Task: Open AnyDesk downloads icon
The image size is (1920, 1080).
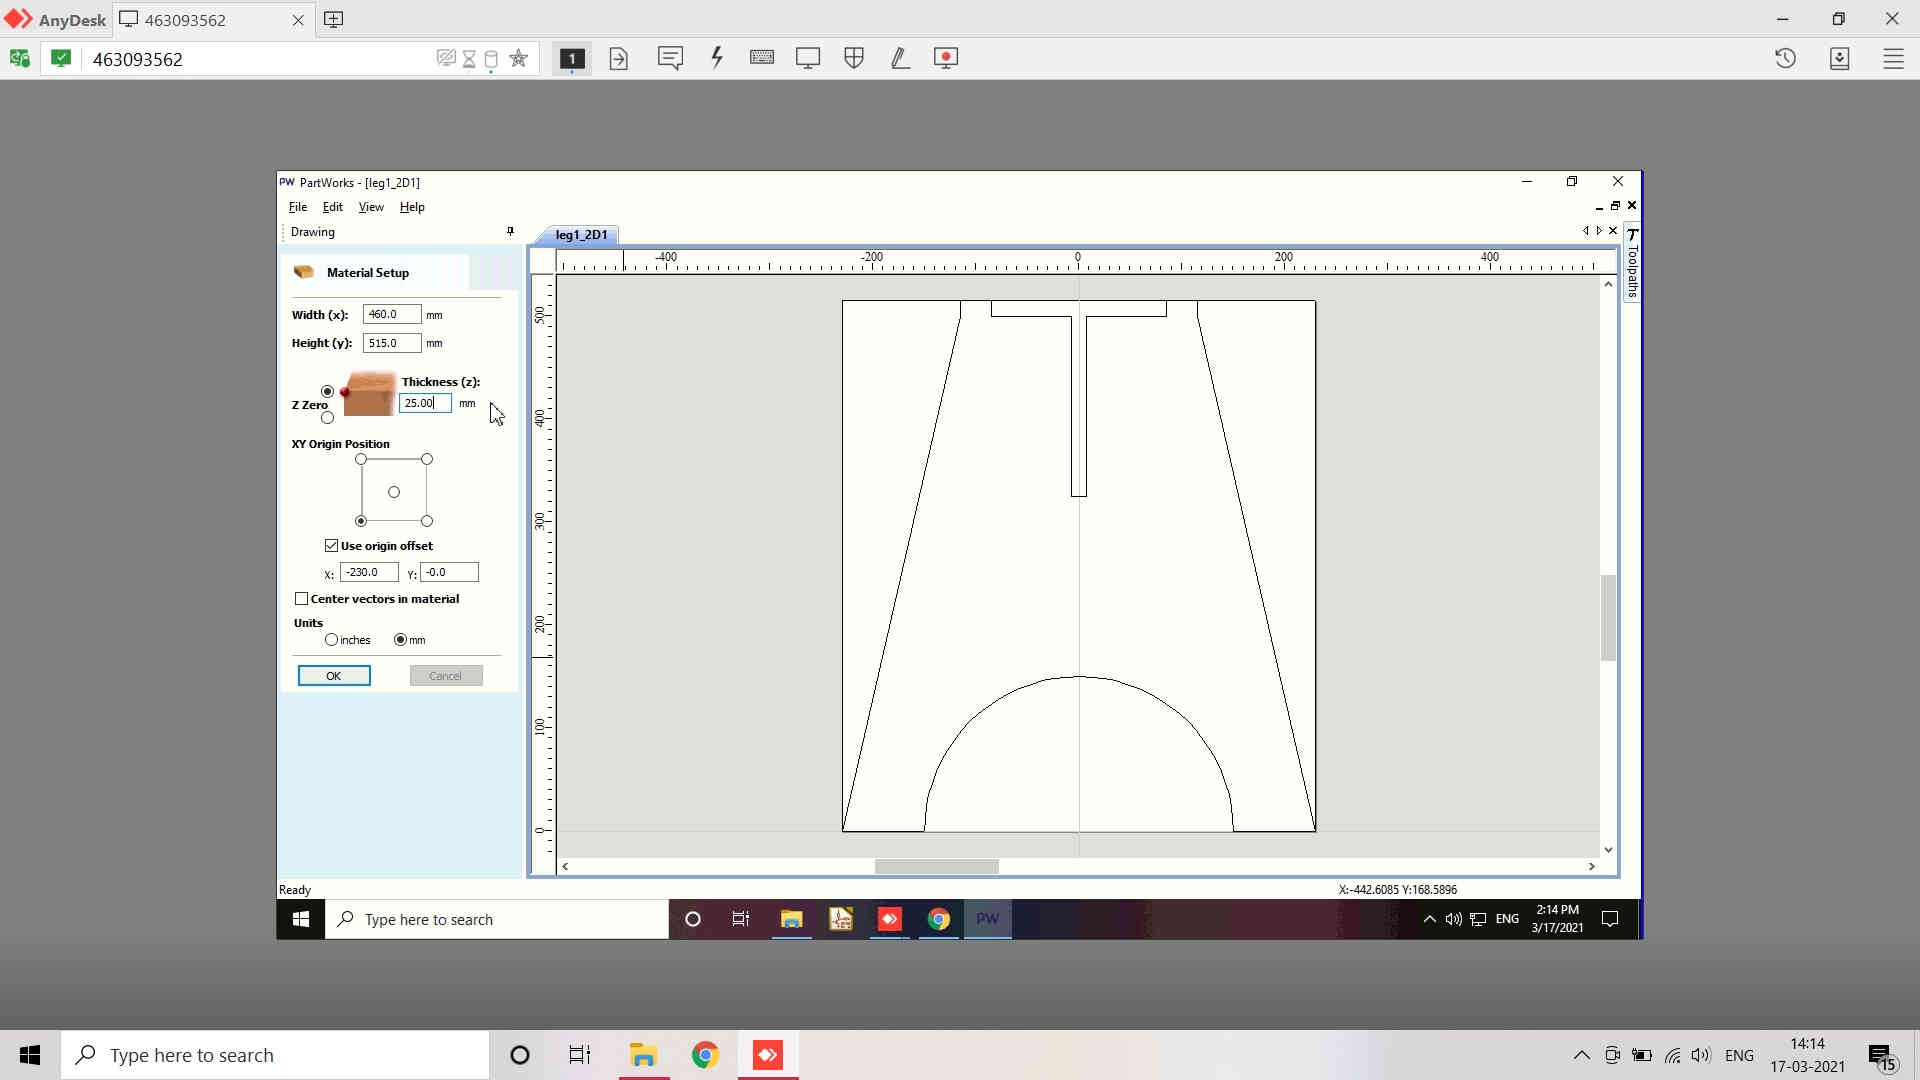Action: coord(1840,59)
